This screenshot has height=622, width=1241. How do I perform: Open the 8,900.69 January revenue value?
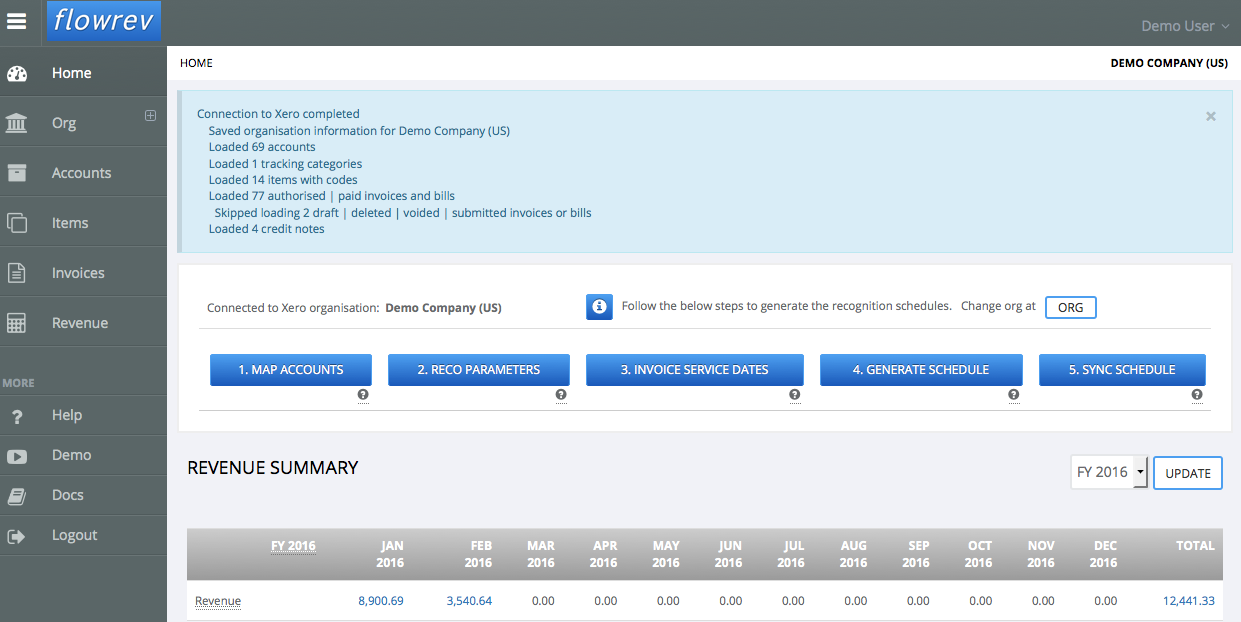click(x=380, y=601)
